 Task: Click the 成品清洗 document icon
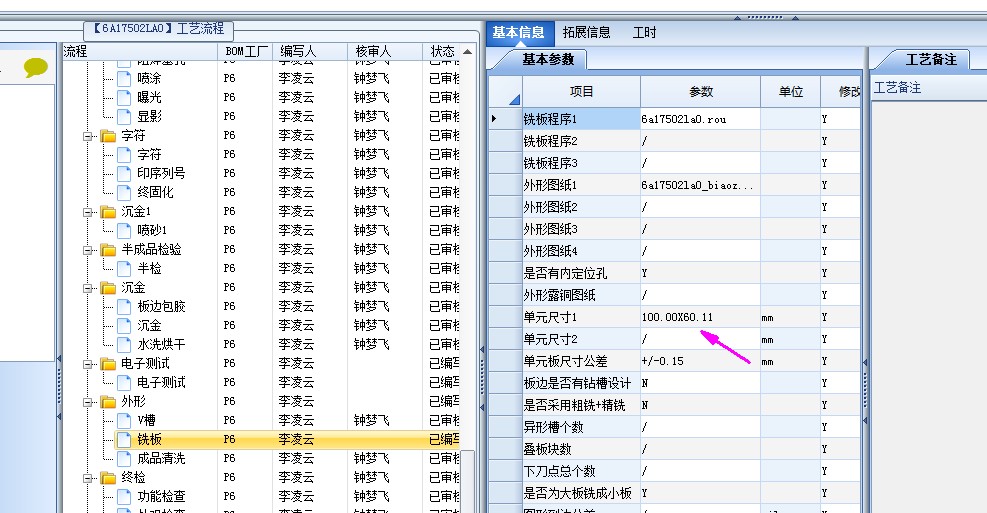pyautogui.click(x=124, y=458)
